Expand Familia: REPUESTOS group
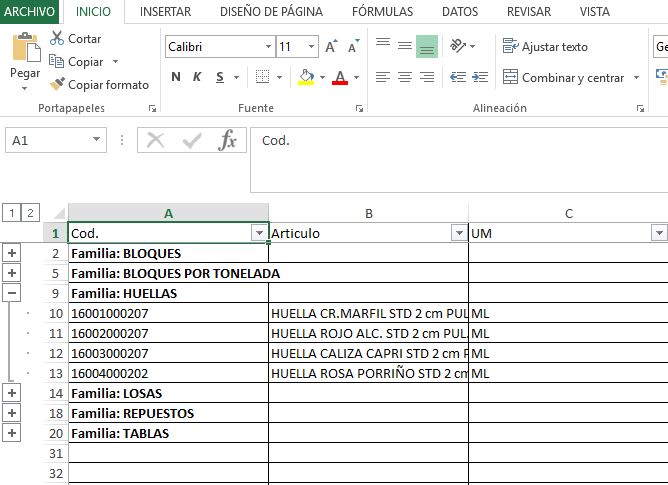The image size is (668, 485). point(12,413)
